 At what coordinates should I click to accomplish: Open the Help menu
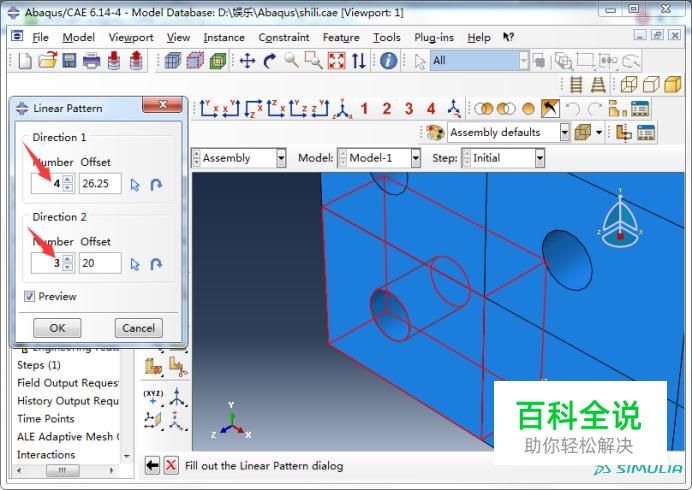[479, 38]
